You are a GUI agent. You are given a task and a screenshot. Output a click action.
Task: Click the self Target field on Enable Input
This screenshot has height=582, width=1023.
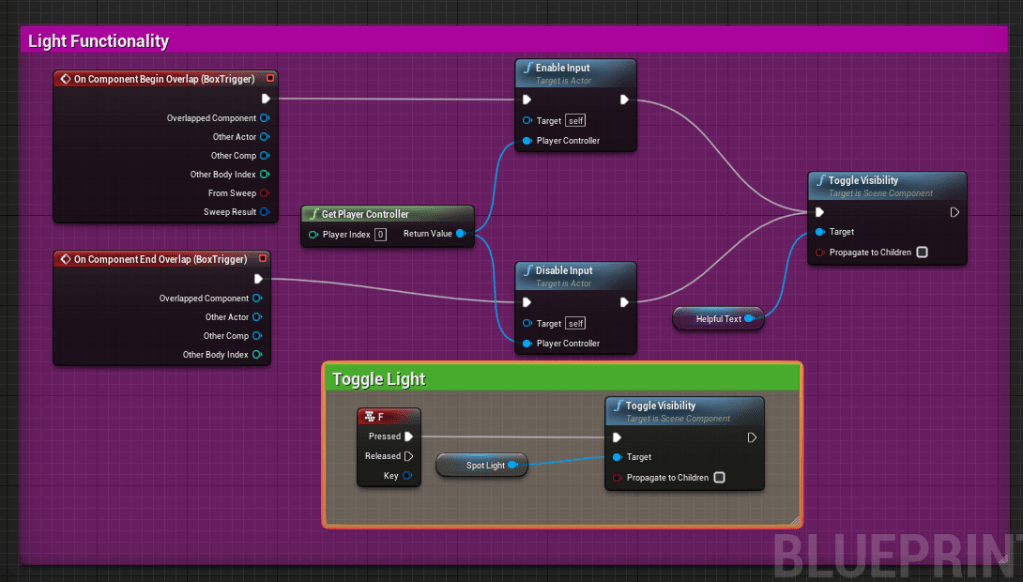click(x=575, y=121)
